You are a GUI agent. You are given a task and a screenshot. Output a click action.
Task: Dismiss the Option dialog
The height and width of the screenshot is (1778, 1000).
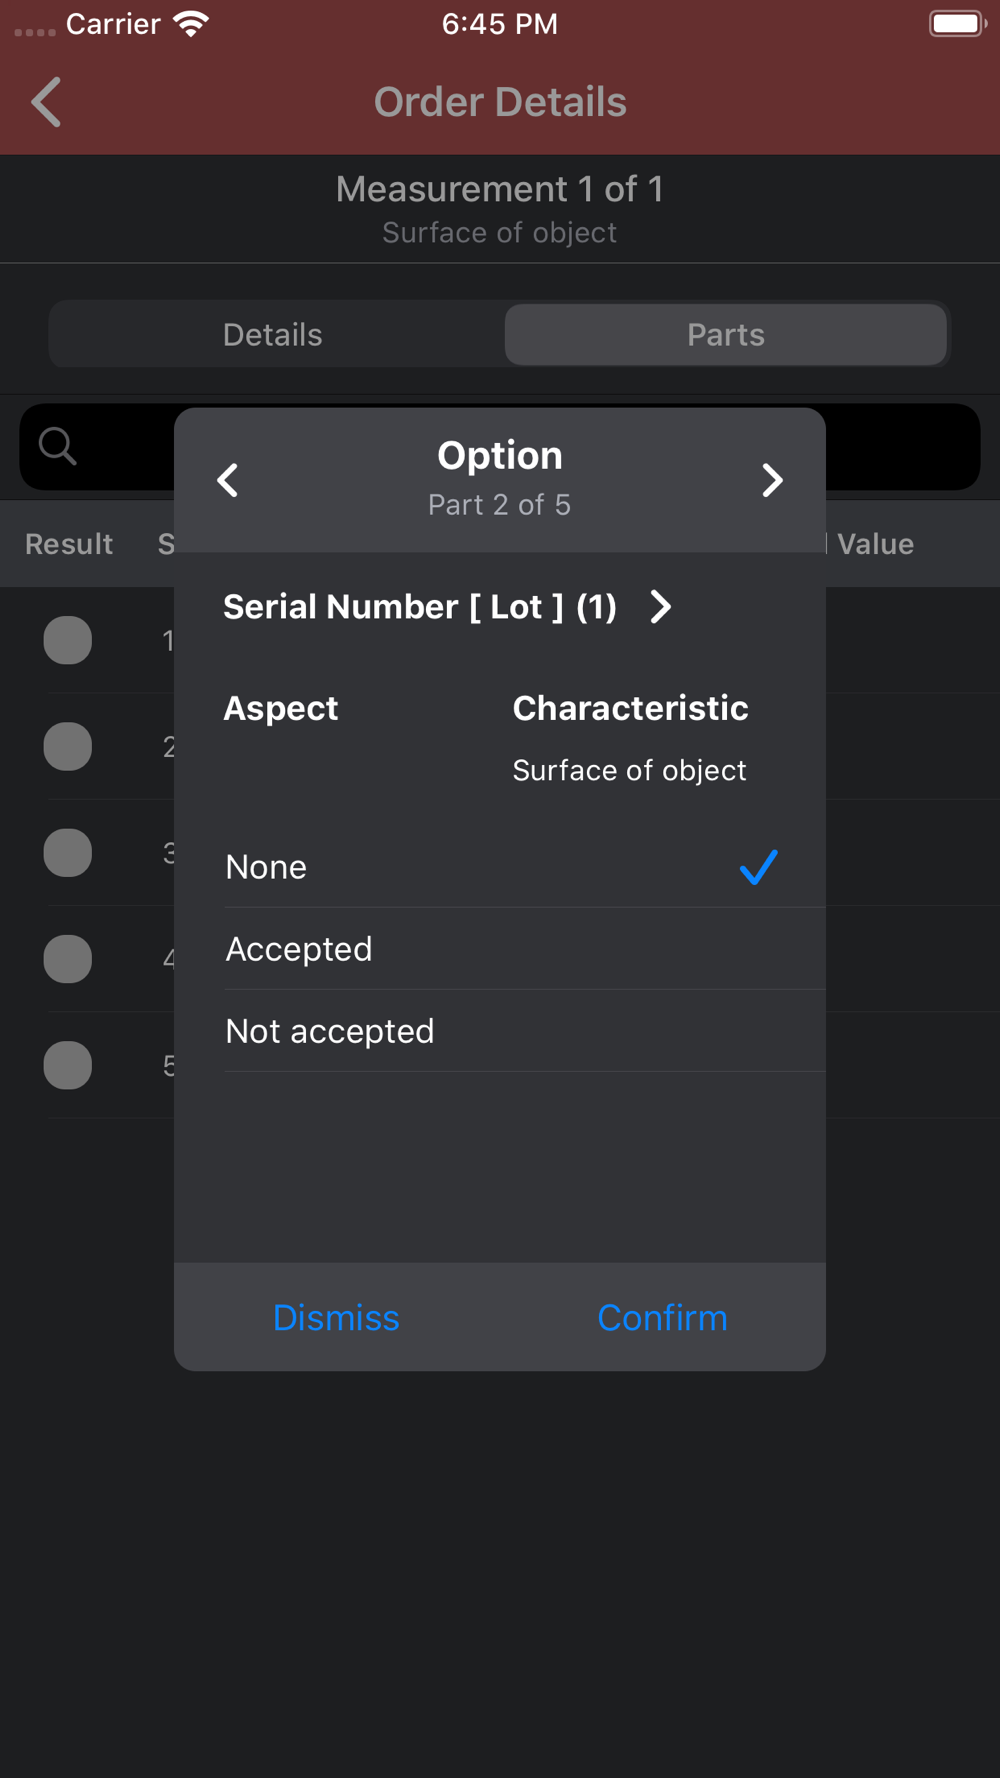(x=336, y=1317)
